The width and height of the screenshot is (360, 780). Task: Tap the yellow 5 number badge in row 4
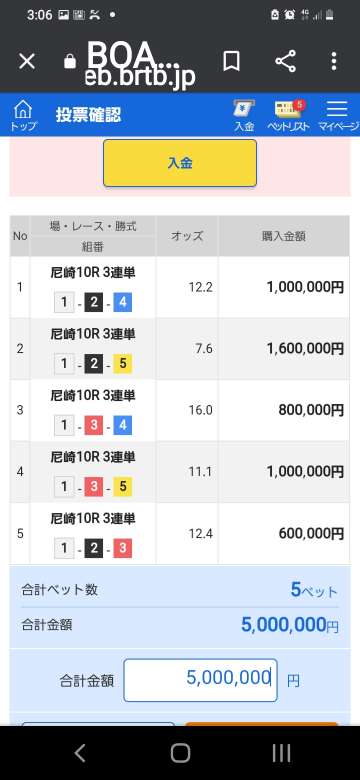(x=122, y=487)
